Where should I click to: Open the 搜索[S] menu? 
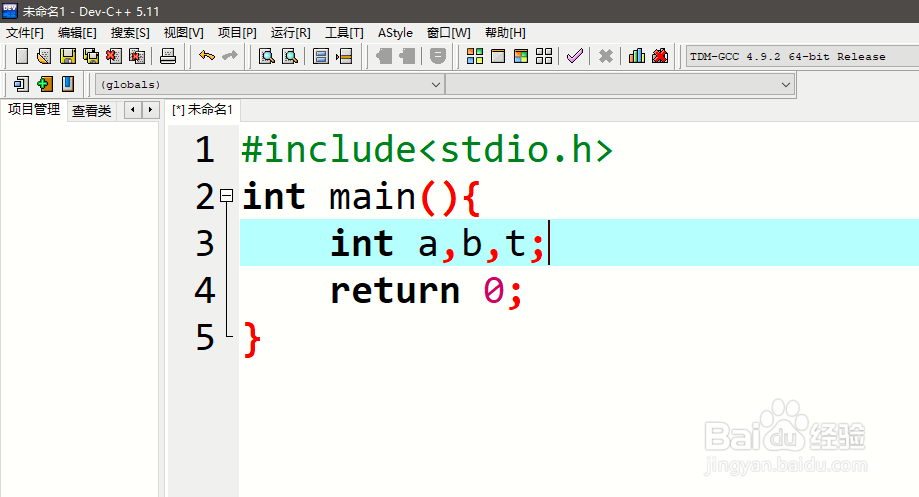(130, 33)
